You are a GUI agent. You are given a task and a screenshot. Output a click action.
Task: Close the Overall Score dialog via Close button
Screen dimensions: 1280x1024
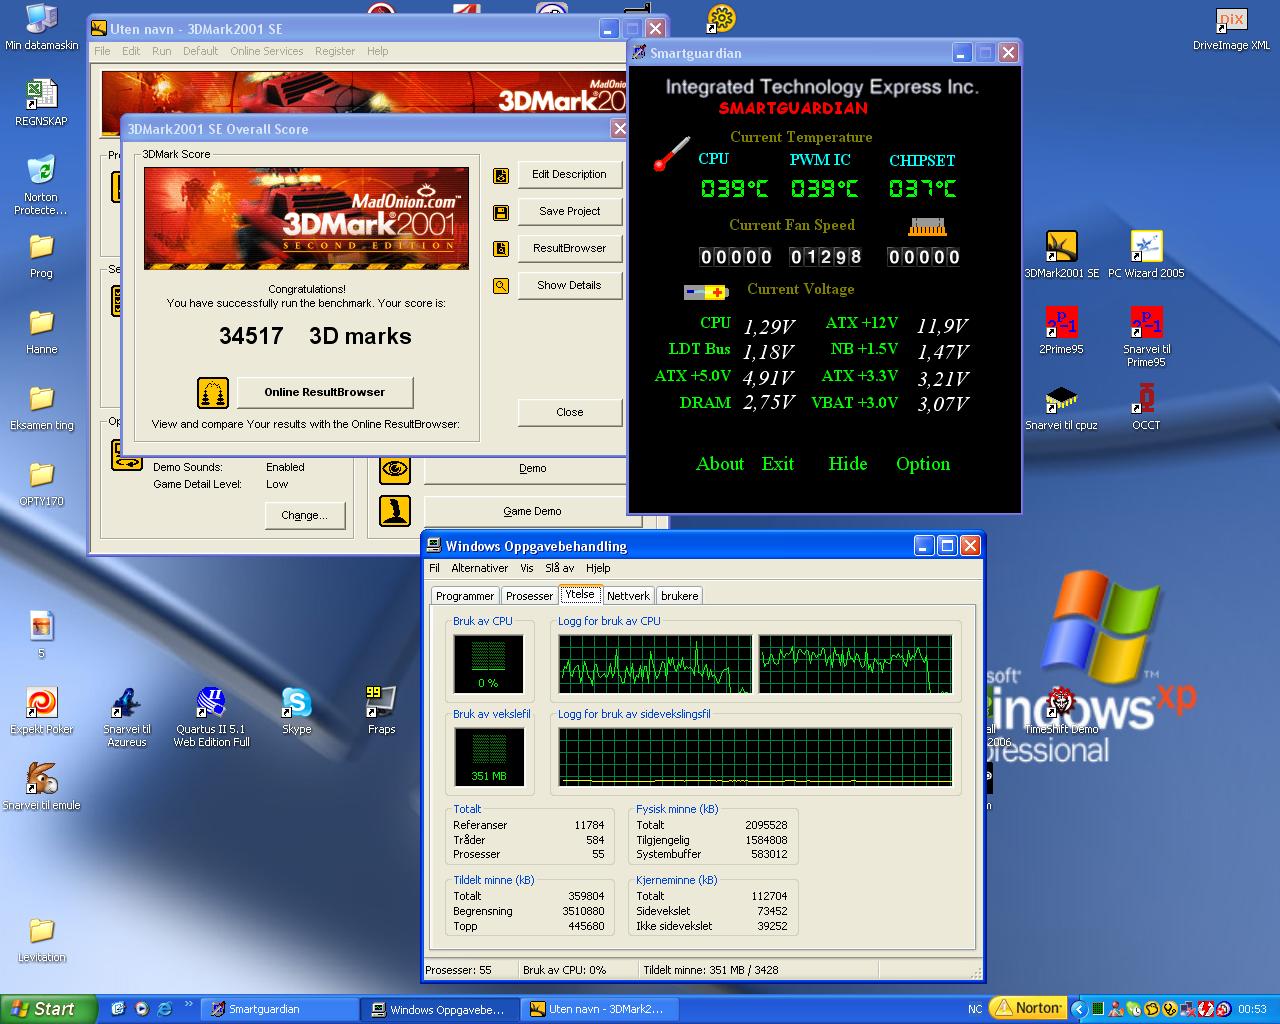pyautogui.click(x=570, y=413)
